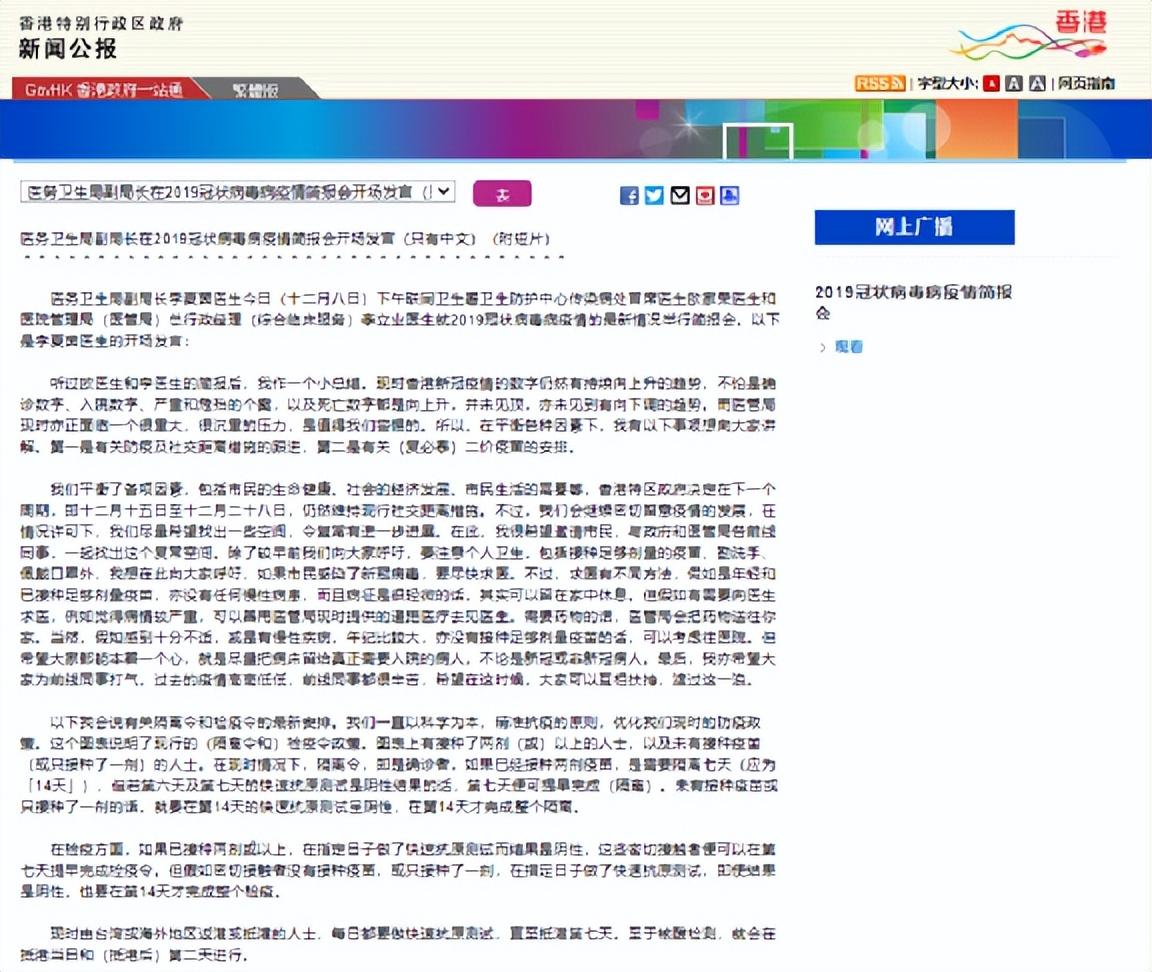
Task: Open the 网页指南 site map link
Action: (1087, 84)
